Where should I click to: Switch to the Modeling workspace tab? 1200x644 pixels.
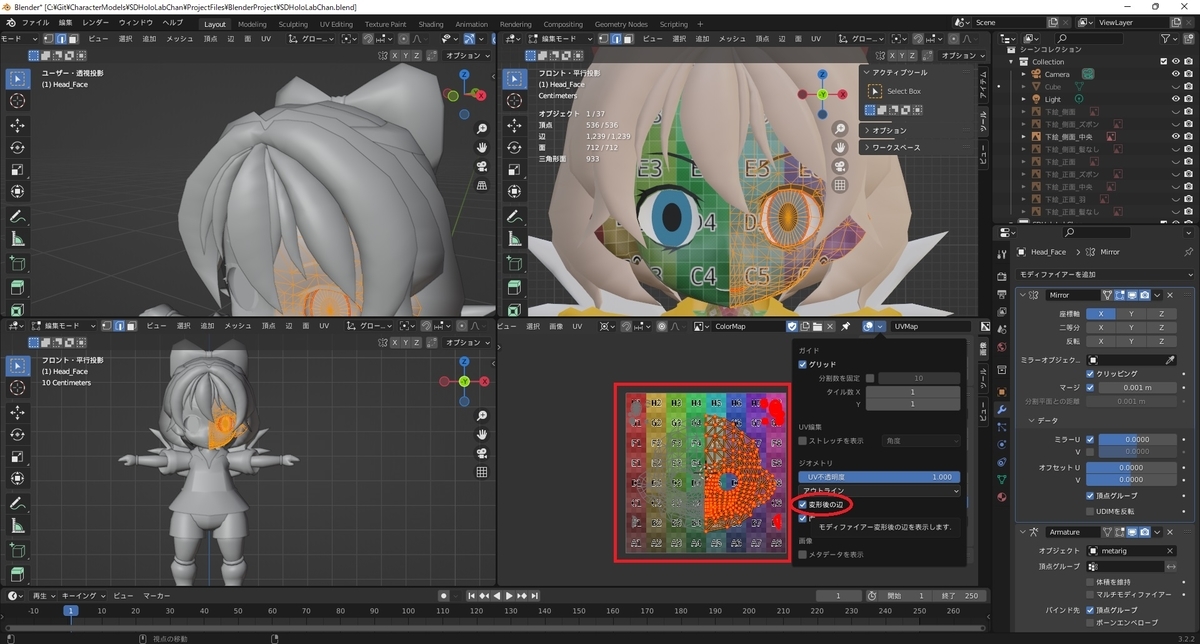pyautogui.click(x=252, y=23)
